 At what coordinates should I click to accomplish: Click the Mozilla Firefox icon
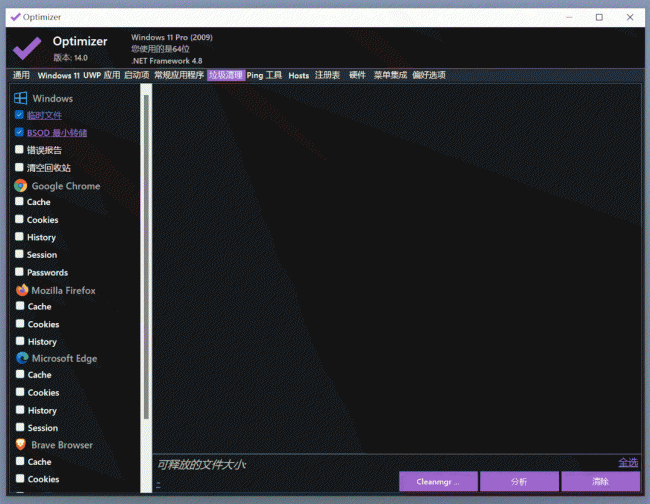(22, 290)
